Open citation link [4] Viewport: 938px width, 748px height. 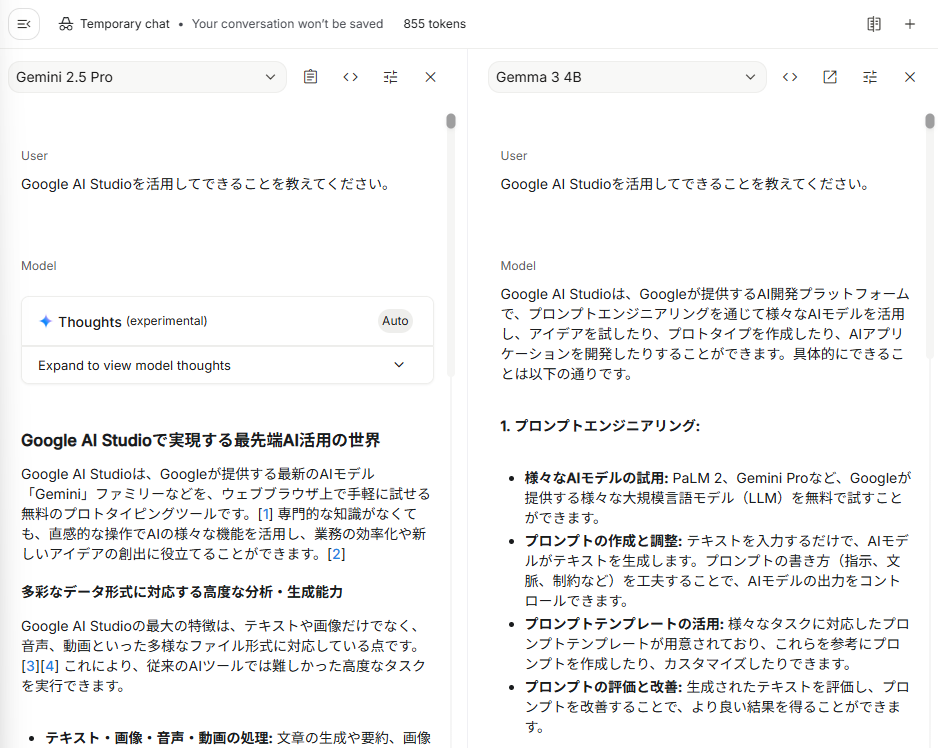[50, 666]
